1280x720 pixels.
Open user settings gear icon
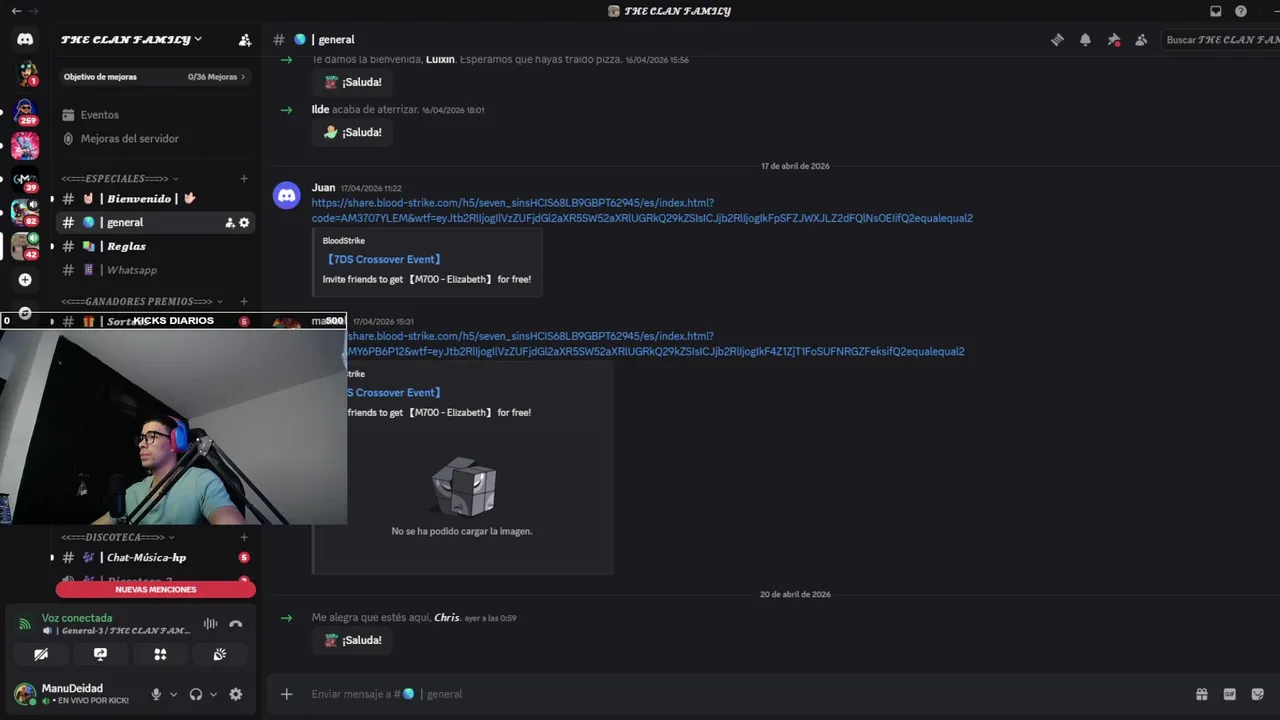[236, 694]
